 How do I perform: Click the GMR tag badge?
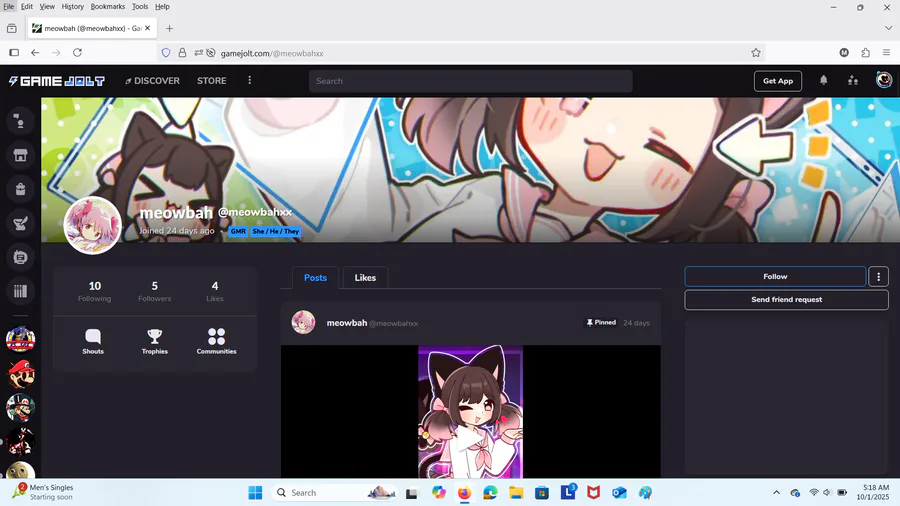point(238,231)
